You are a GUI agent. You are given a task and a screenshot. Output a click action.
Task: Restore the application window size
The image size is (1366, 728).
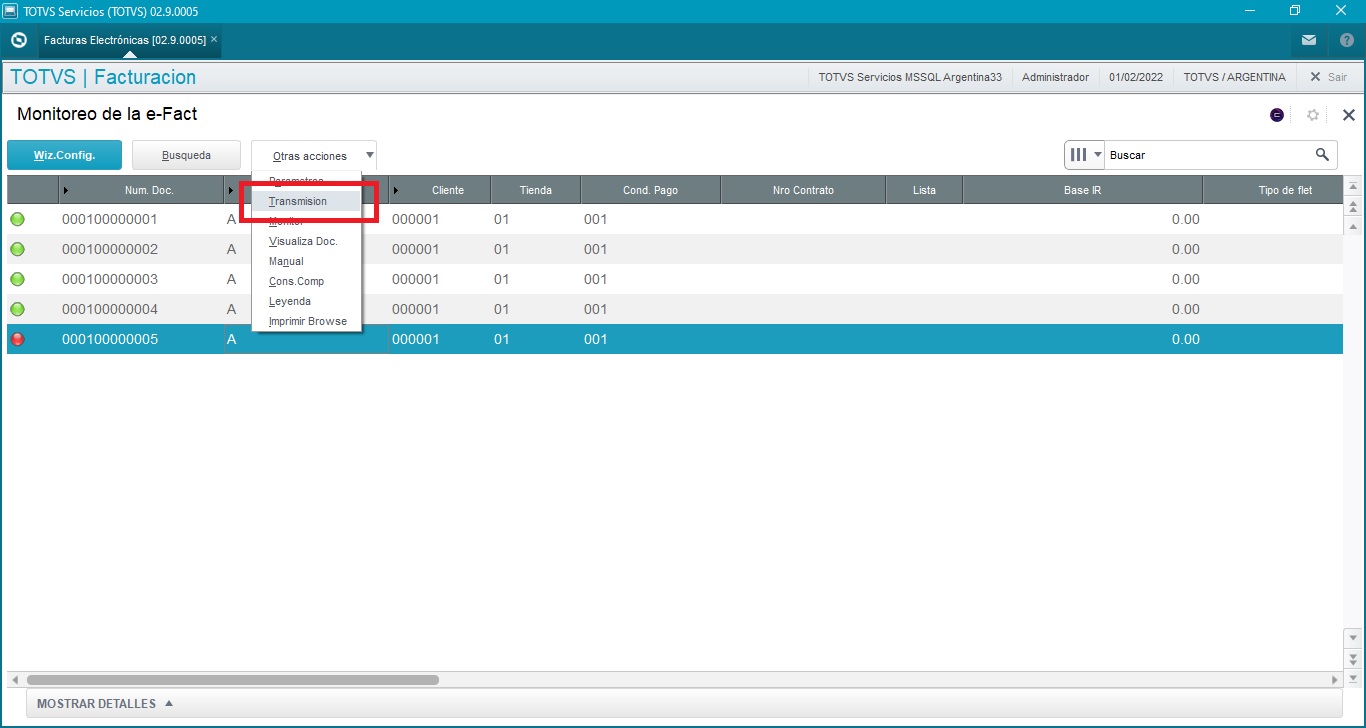click(x=1295, y=11)
